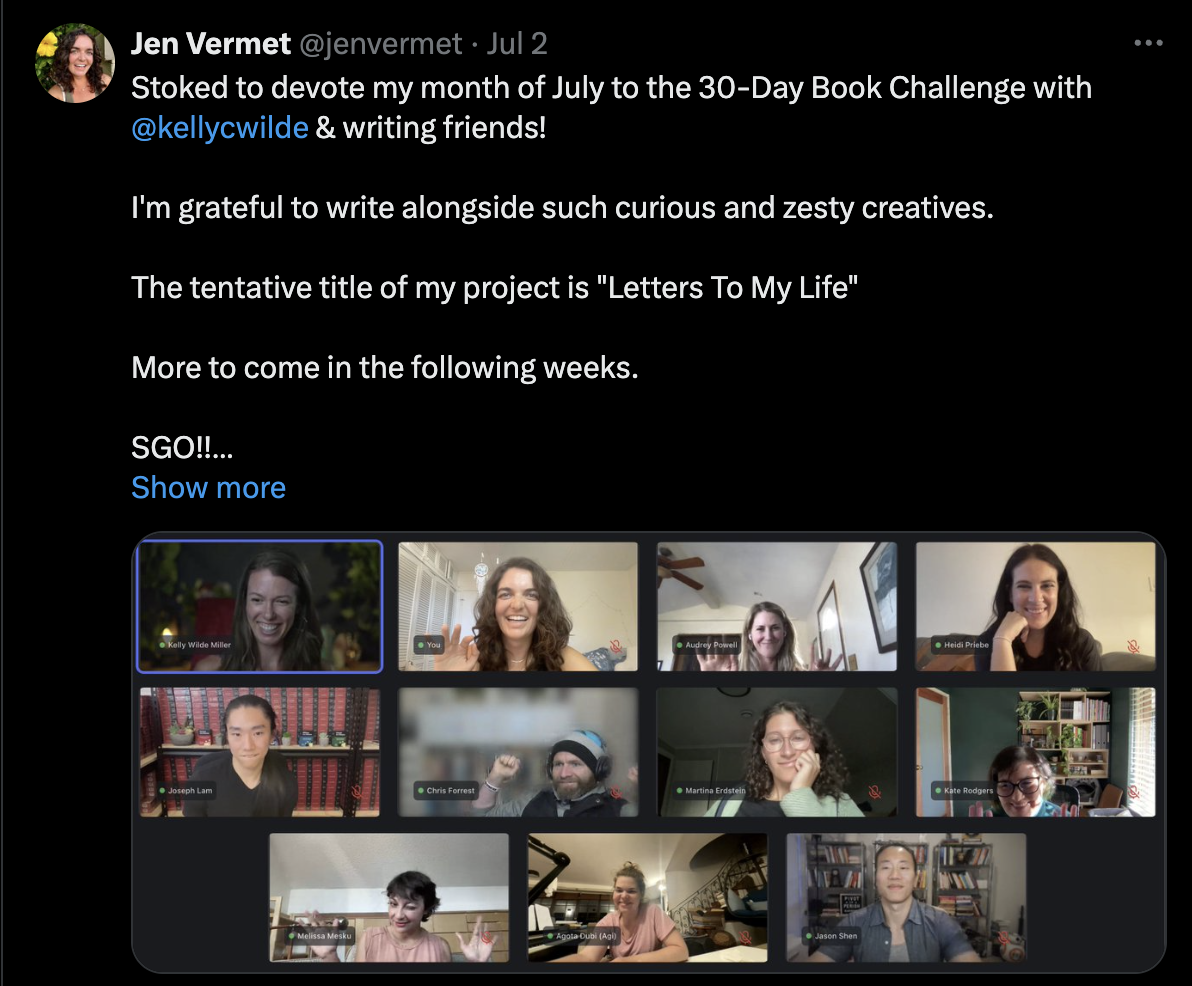The image size is (1192, 986).
Task: Click the Jen Vermet display name
Action: point(211,44)
